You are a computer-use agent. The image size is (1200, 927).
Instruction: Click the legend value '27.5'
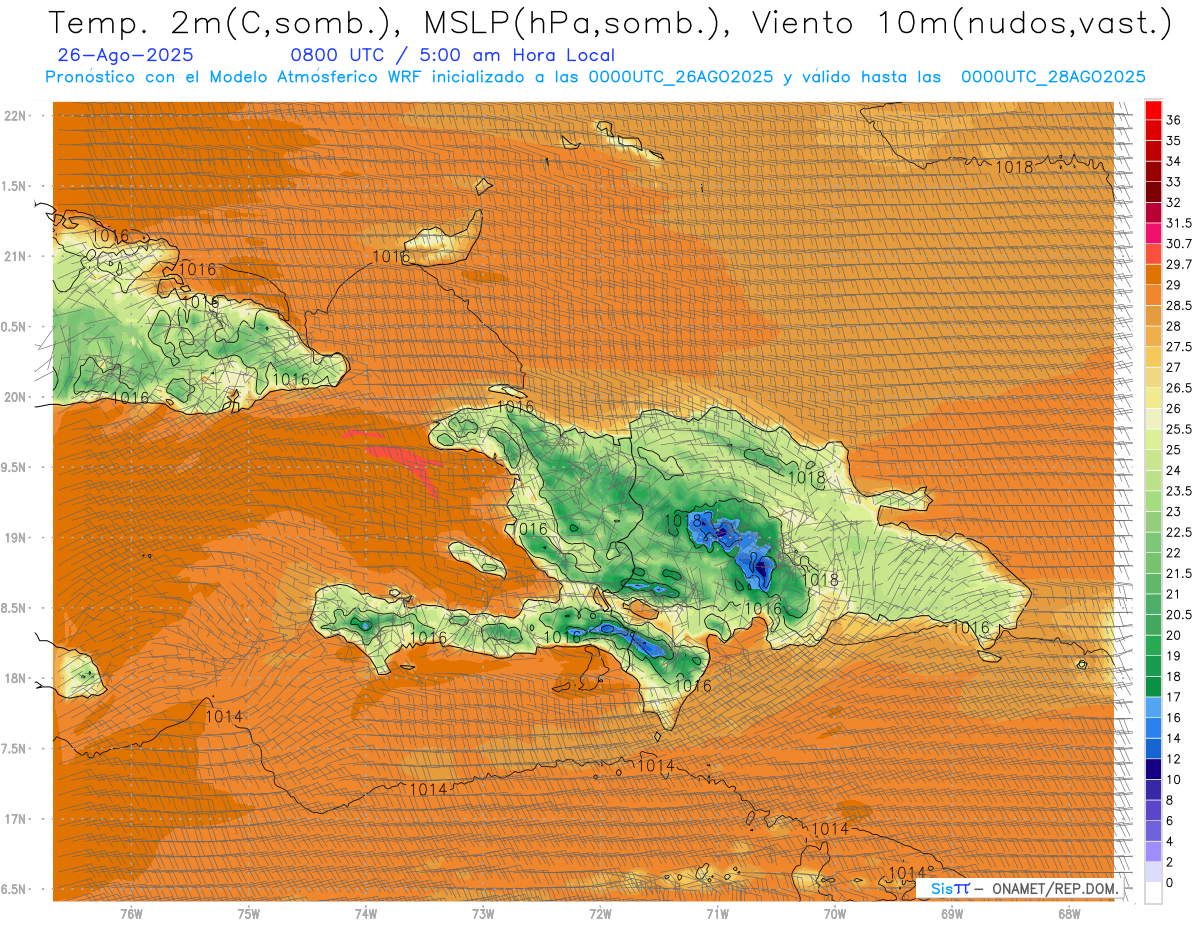pos(1179,347)
